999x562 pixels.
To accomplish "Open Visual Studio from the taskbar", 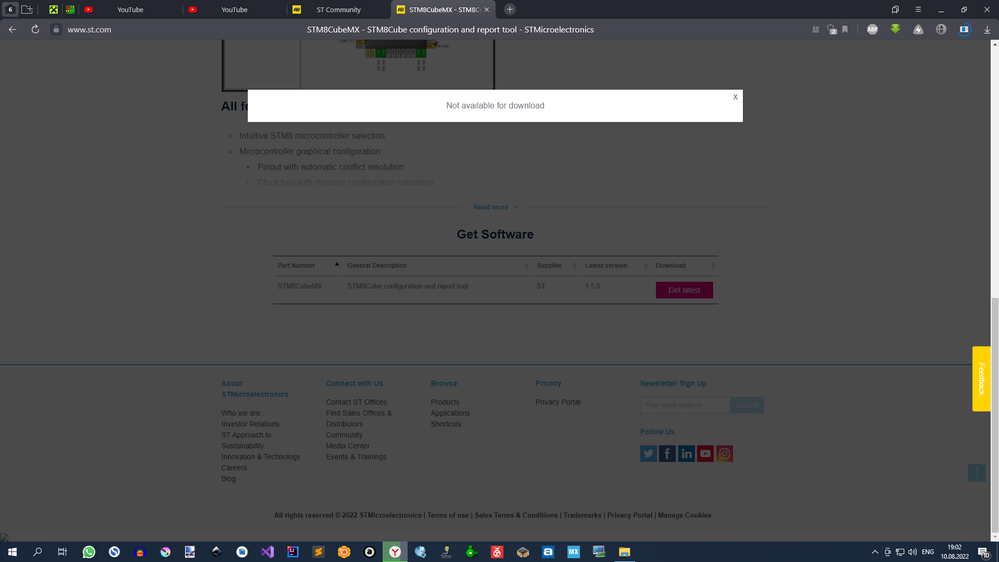I will [x=267, y=552].
